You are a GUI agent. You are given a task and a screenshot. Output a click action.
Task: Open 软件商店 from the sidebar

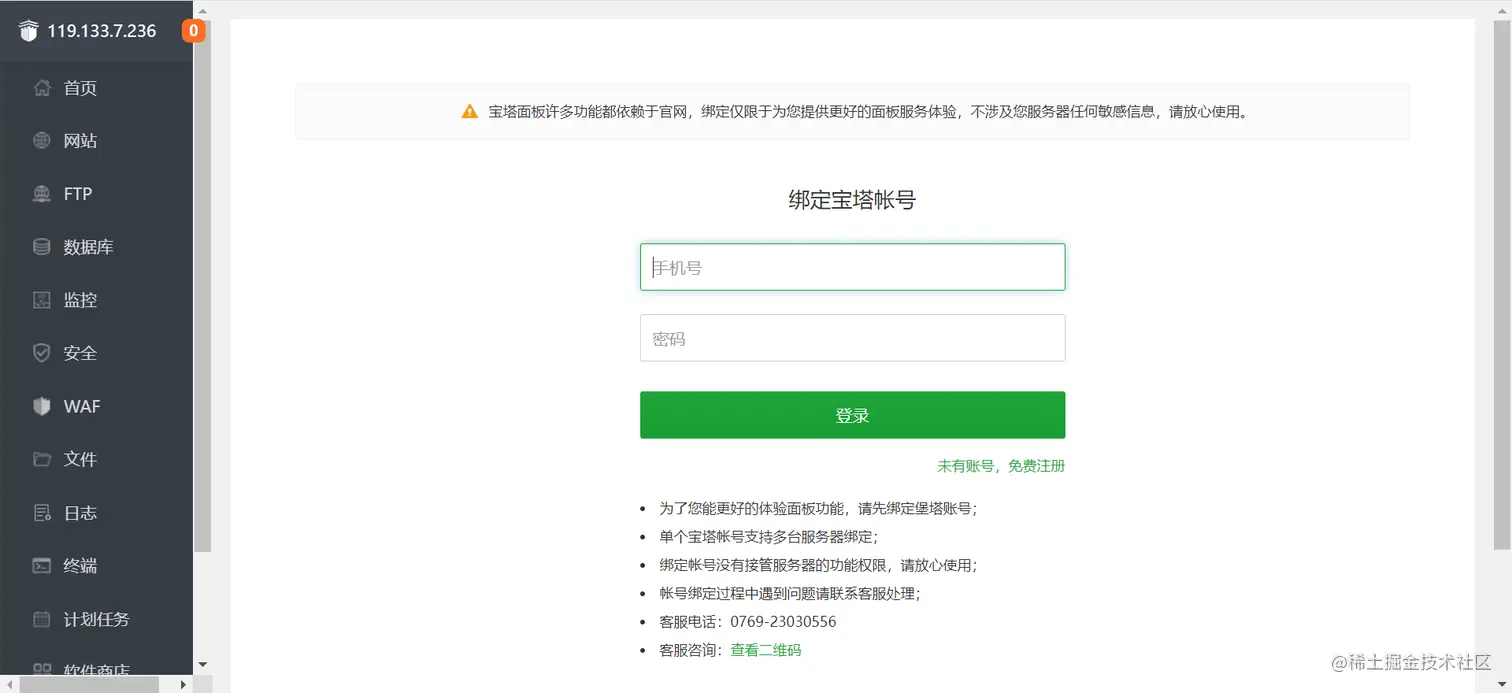tap(96, 669)
